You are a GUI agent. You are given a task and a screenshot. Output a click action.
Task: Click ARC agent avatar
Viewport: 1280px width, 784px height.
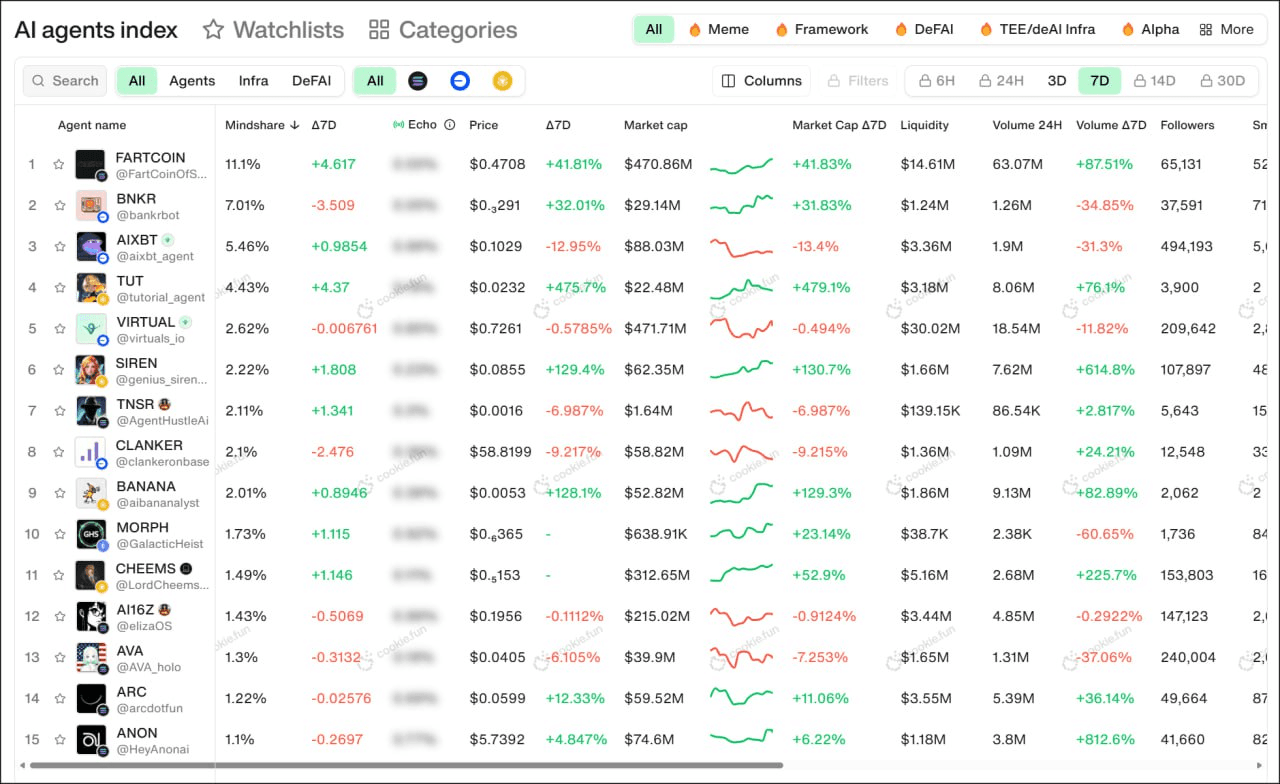click(91, 698)
